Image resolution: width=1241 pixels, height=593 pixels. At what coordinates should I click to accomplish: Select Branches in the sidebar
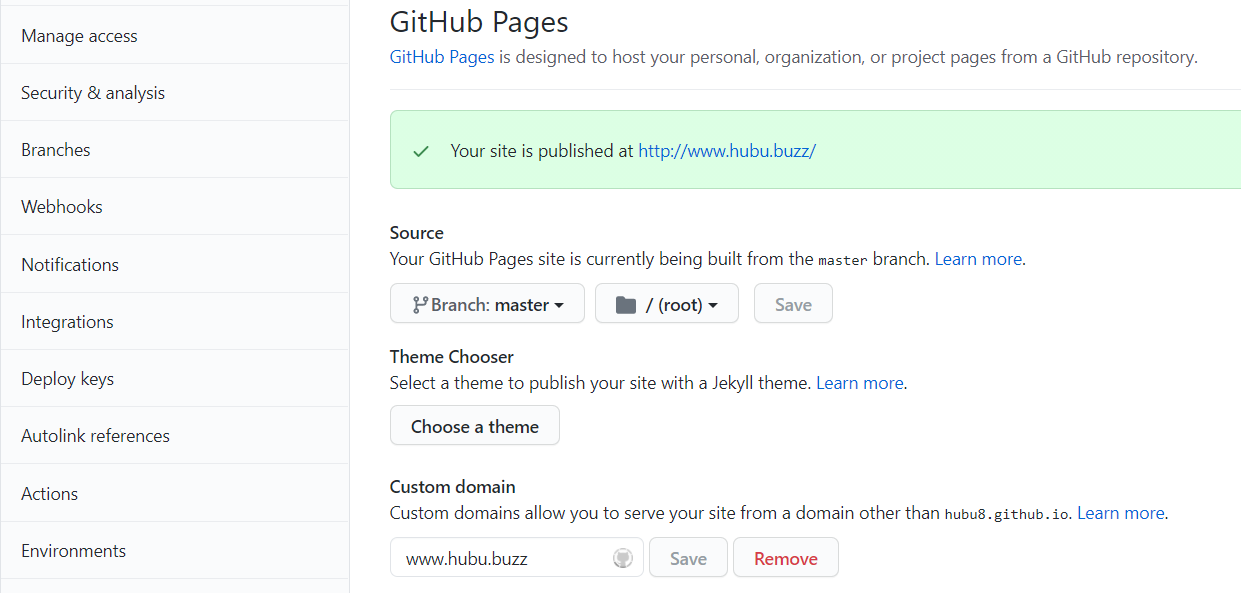pos(56,150)
